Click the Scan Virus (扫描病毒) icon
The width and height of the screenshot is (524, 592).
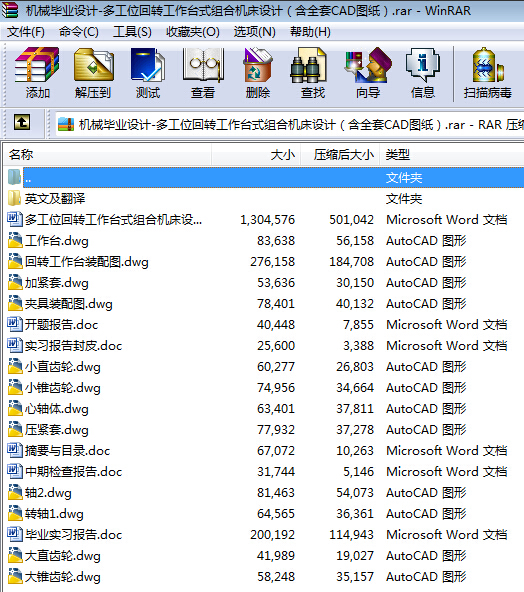pos(488,65)
